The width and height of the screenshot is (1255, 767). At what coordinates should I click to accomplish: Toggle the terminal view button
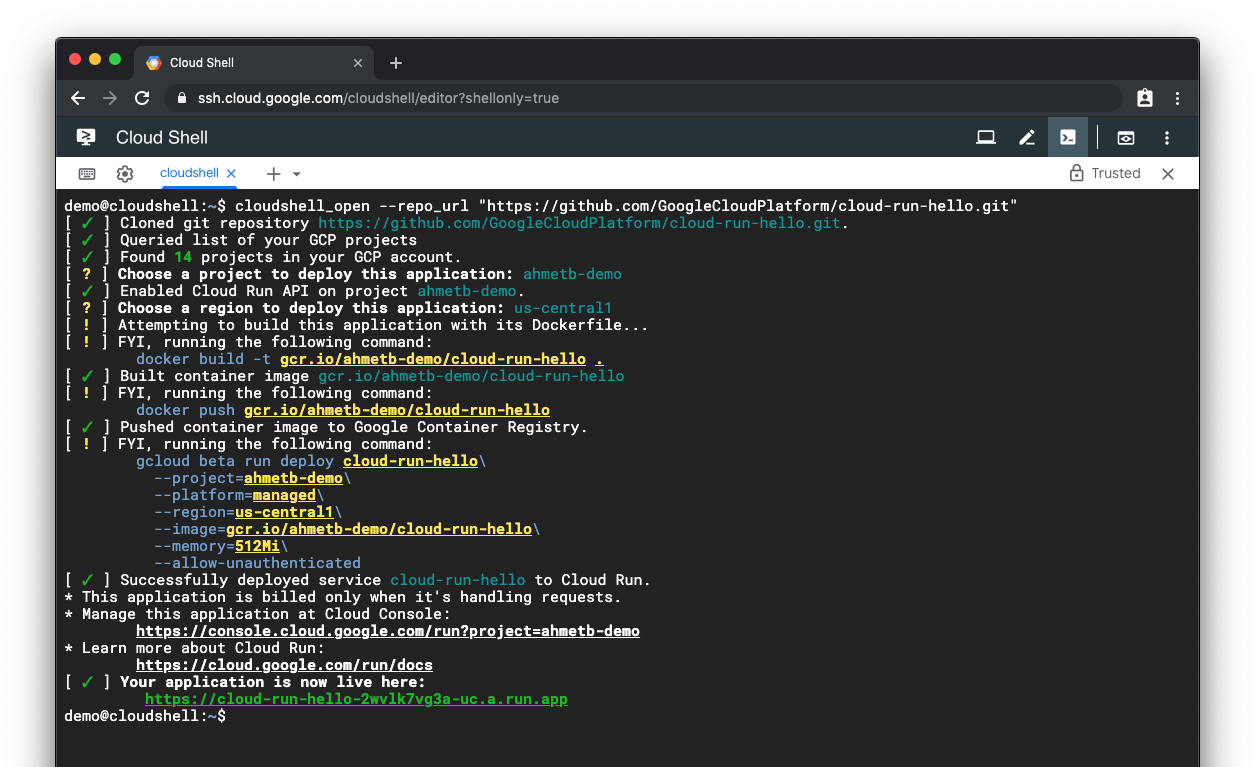coord(1068,137)
